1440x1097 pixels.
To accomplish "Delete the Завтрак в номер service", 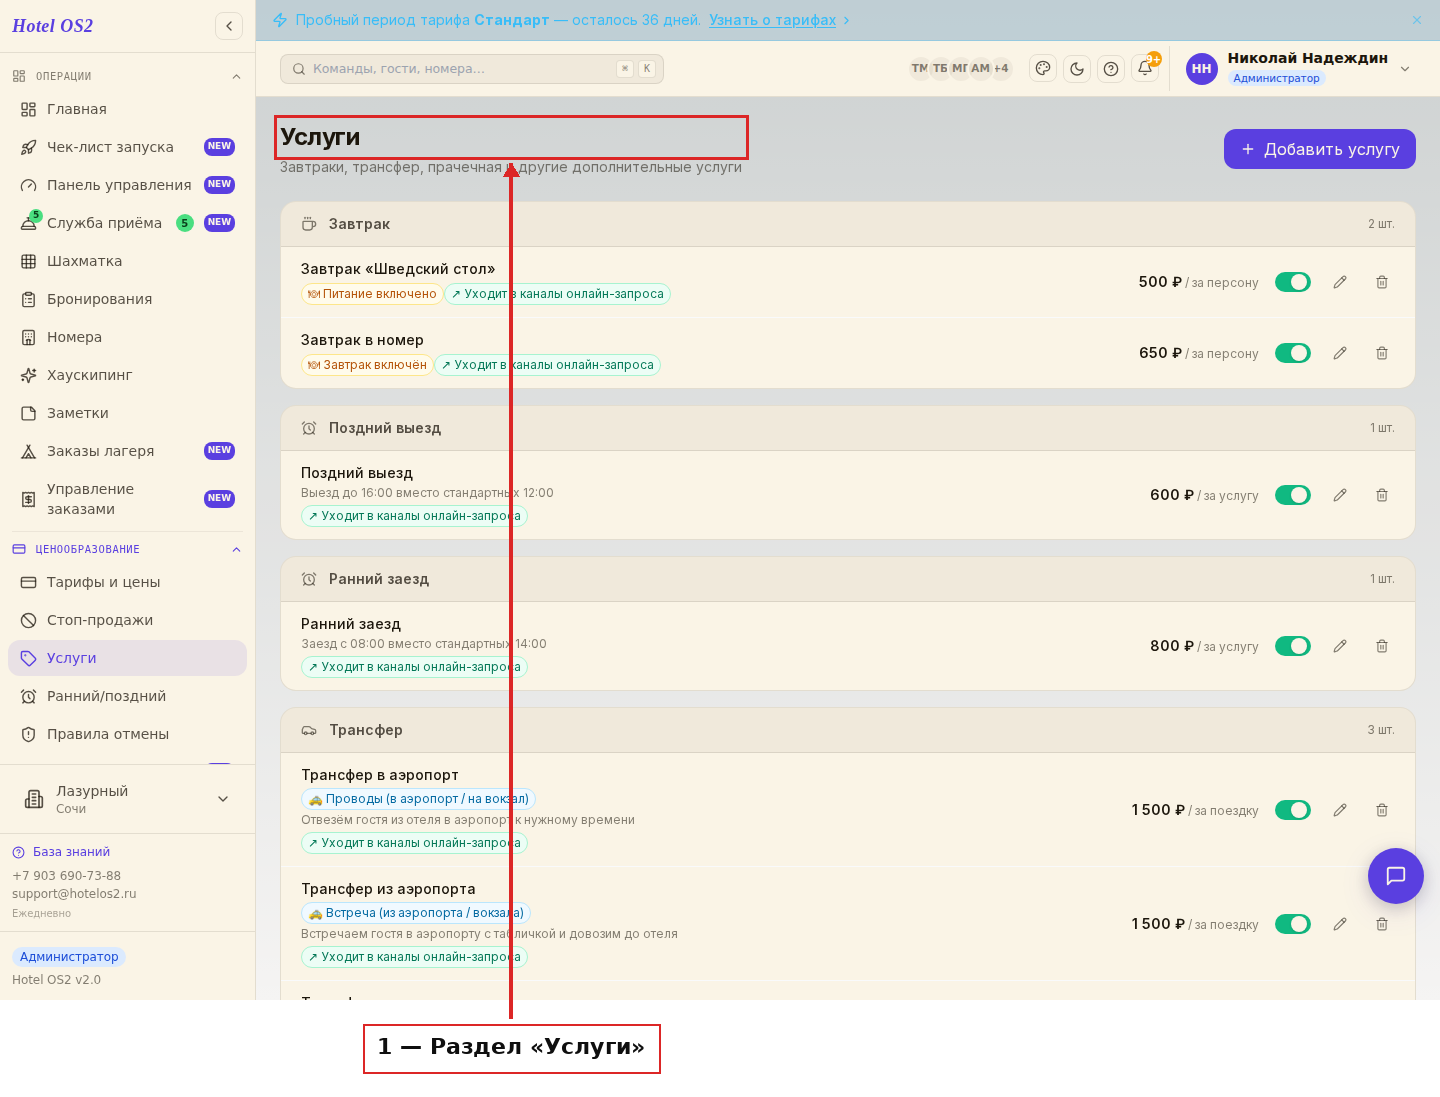I will tap(1382, 353).
